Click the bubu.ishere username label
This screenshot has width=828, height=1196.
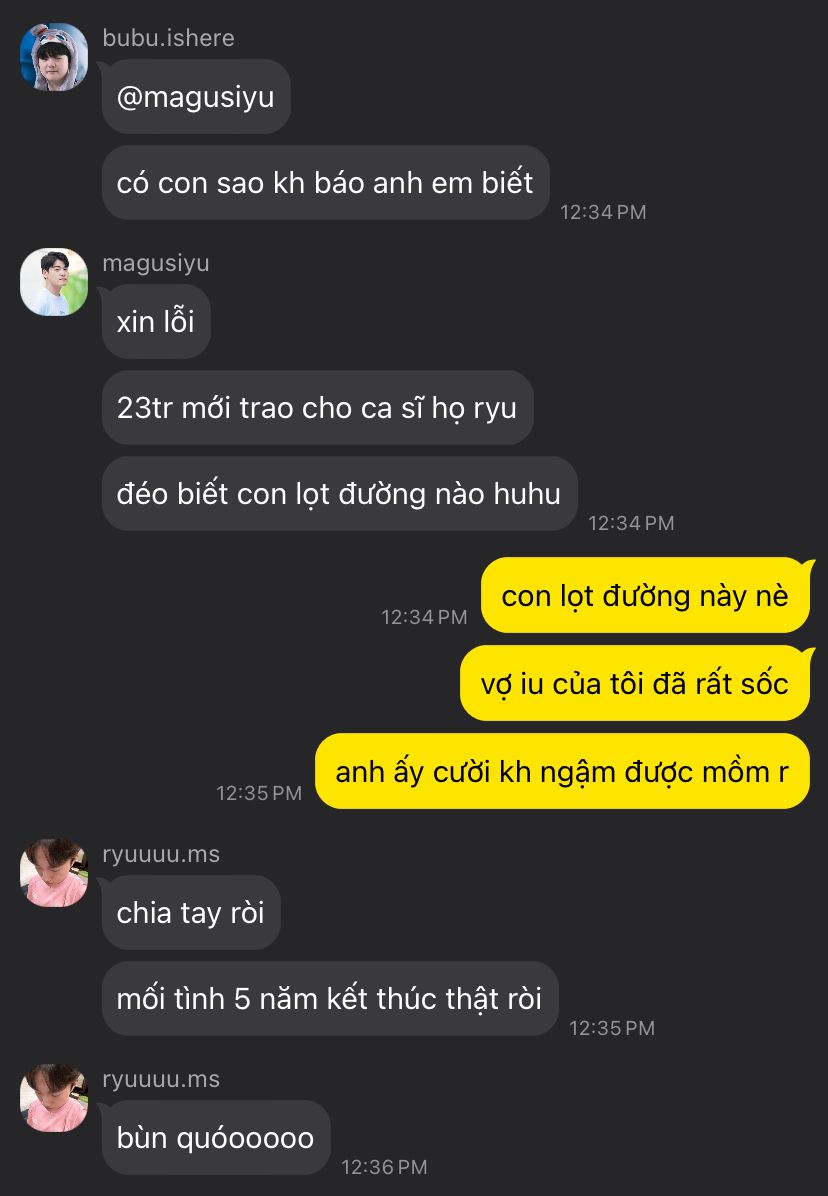tap(168, 37)
